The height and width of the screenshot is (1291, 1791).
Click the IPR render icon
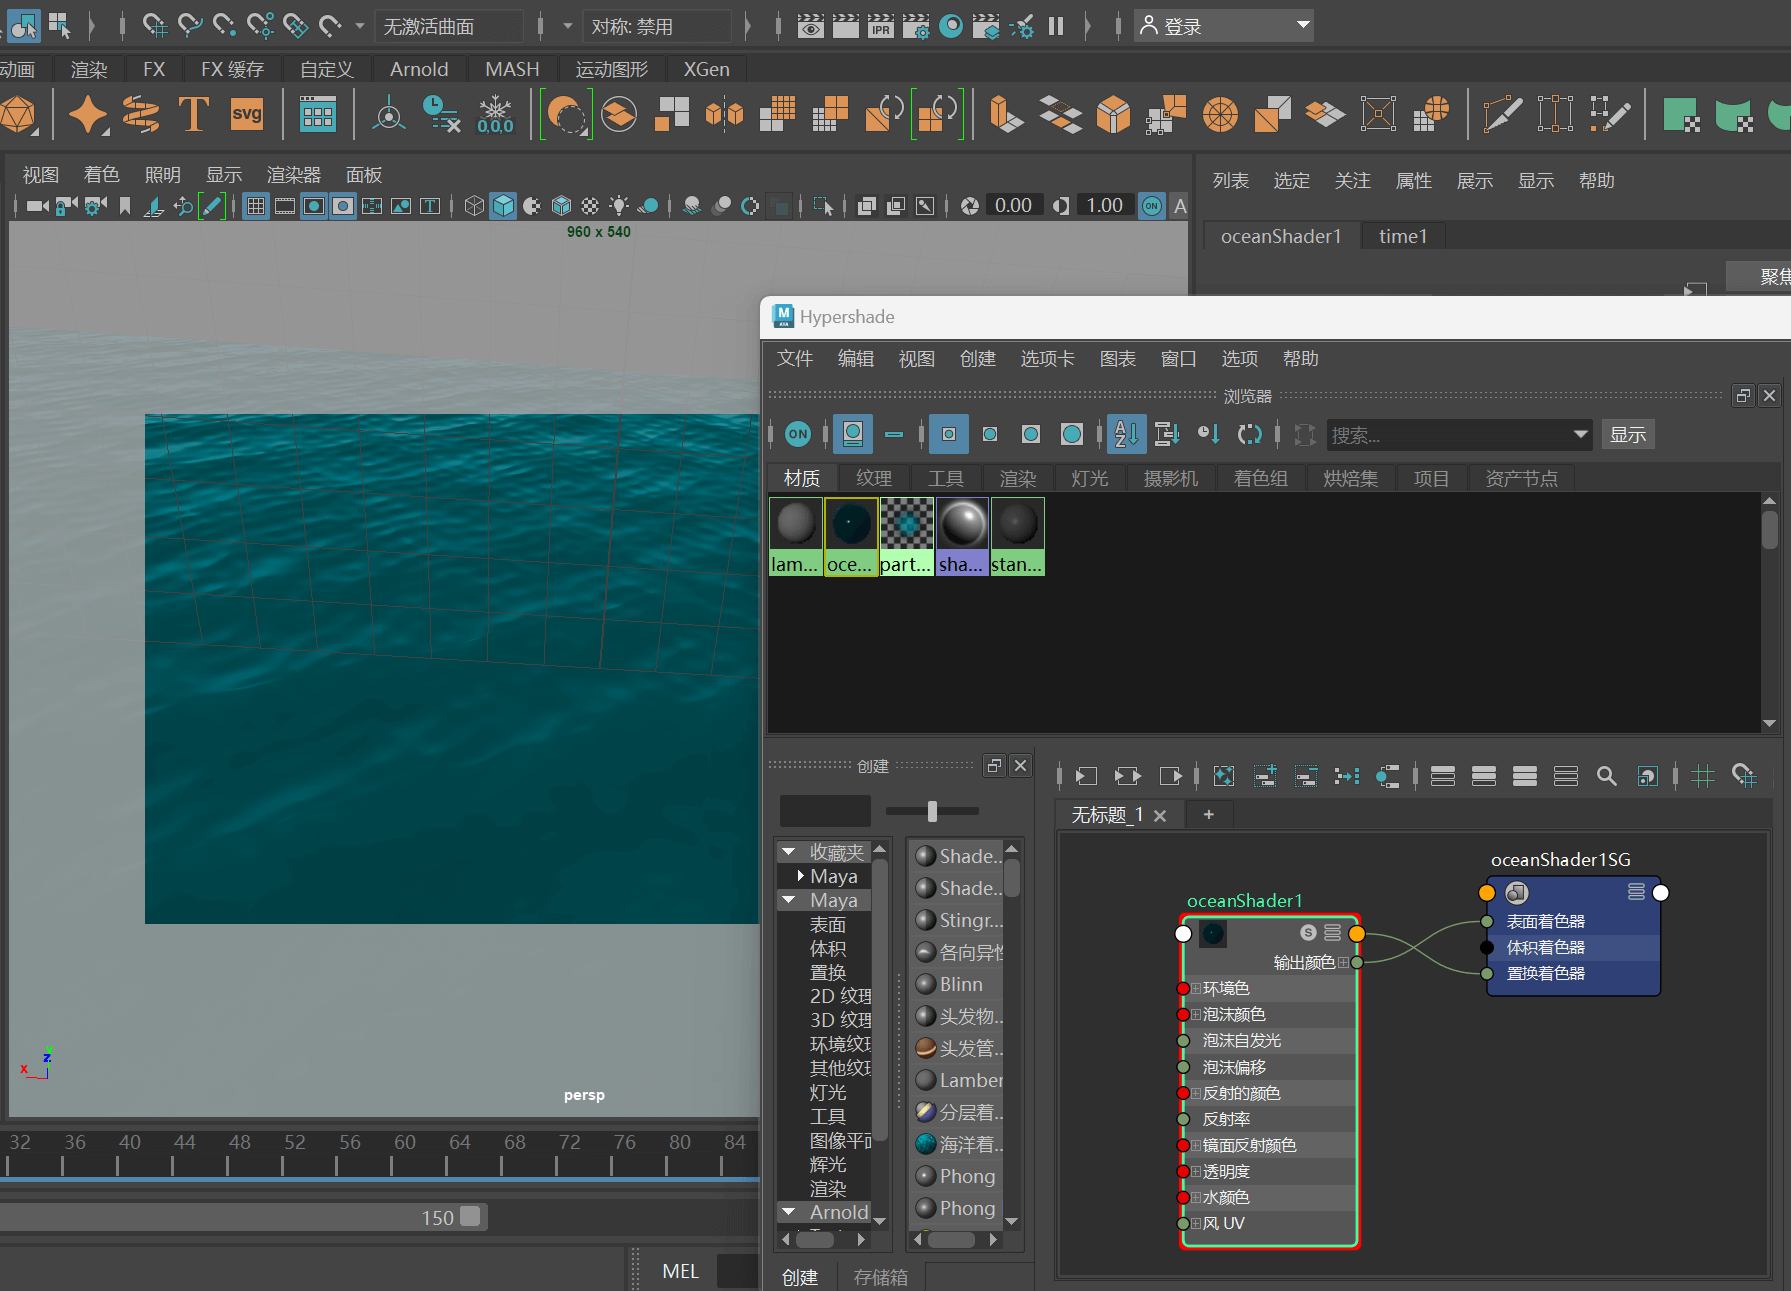pos(881,25)
